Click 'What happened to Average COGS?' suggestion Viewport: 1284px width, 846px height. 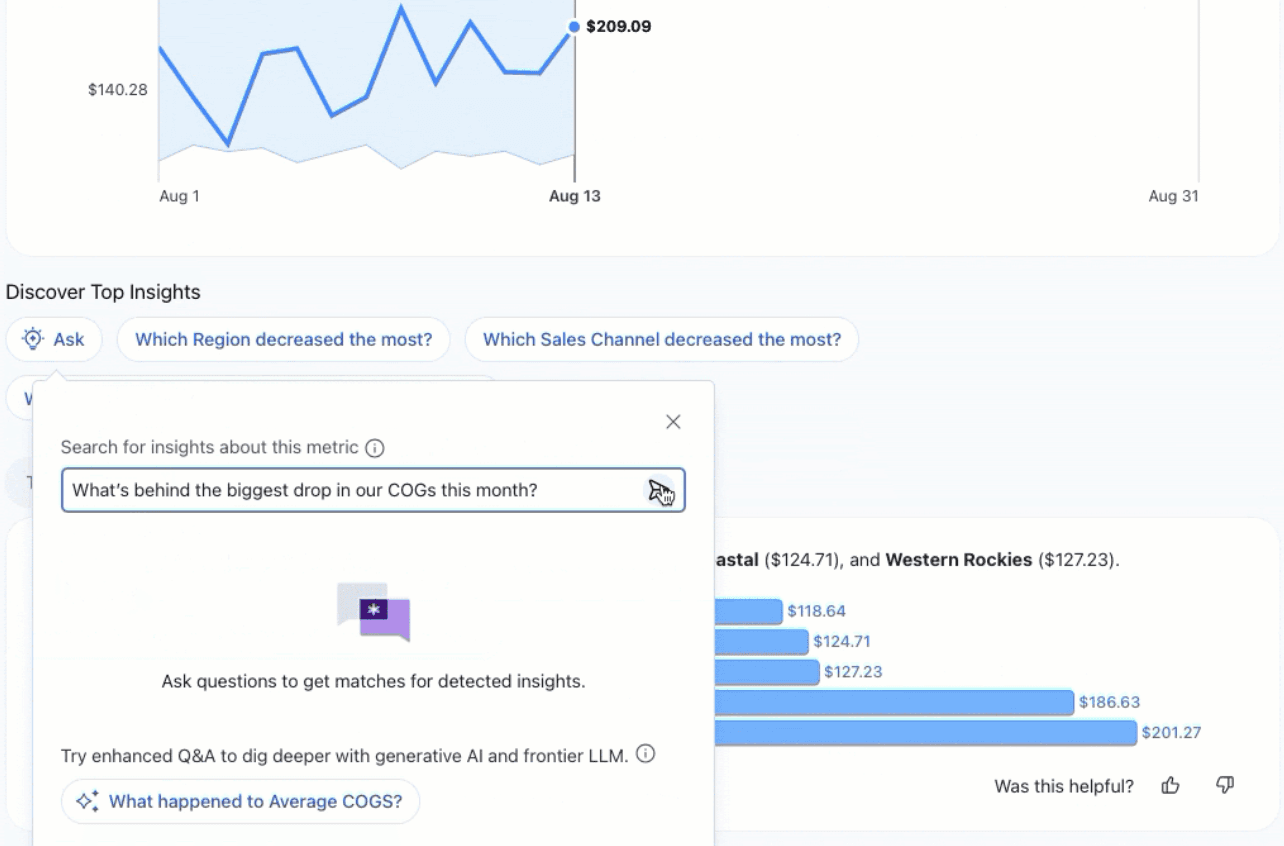click(x=255, y=801)
